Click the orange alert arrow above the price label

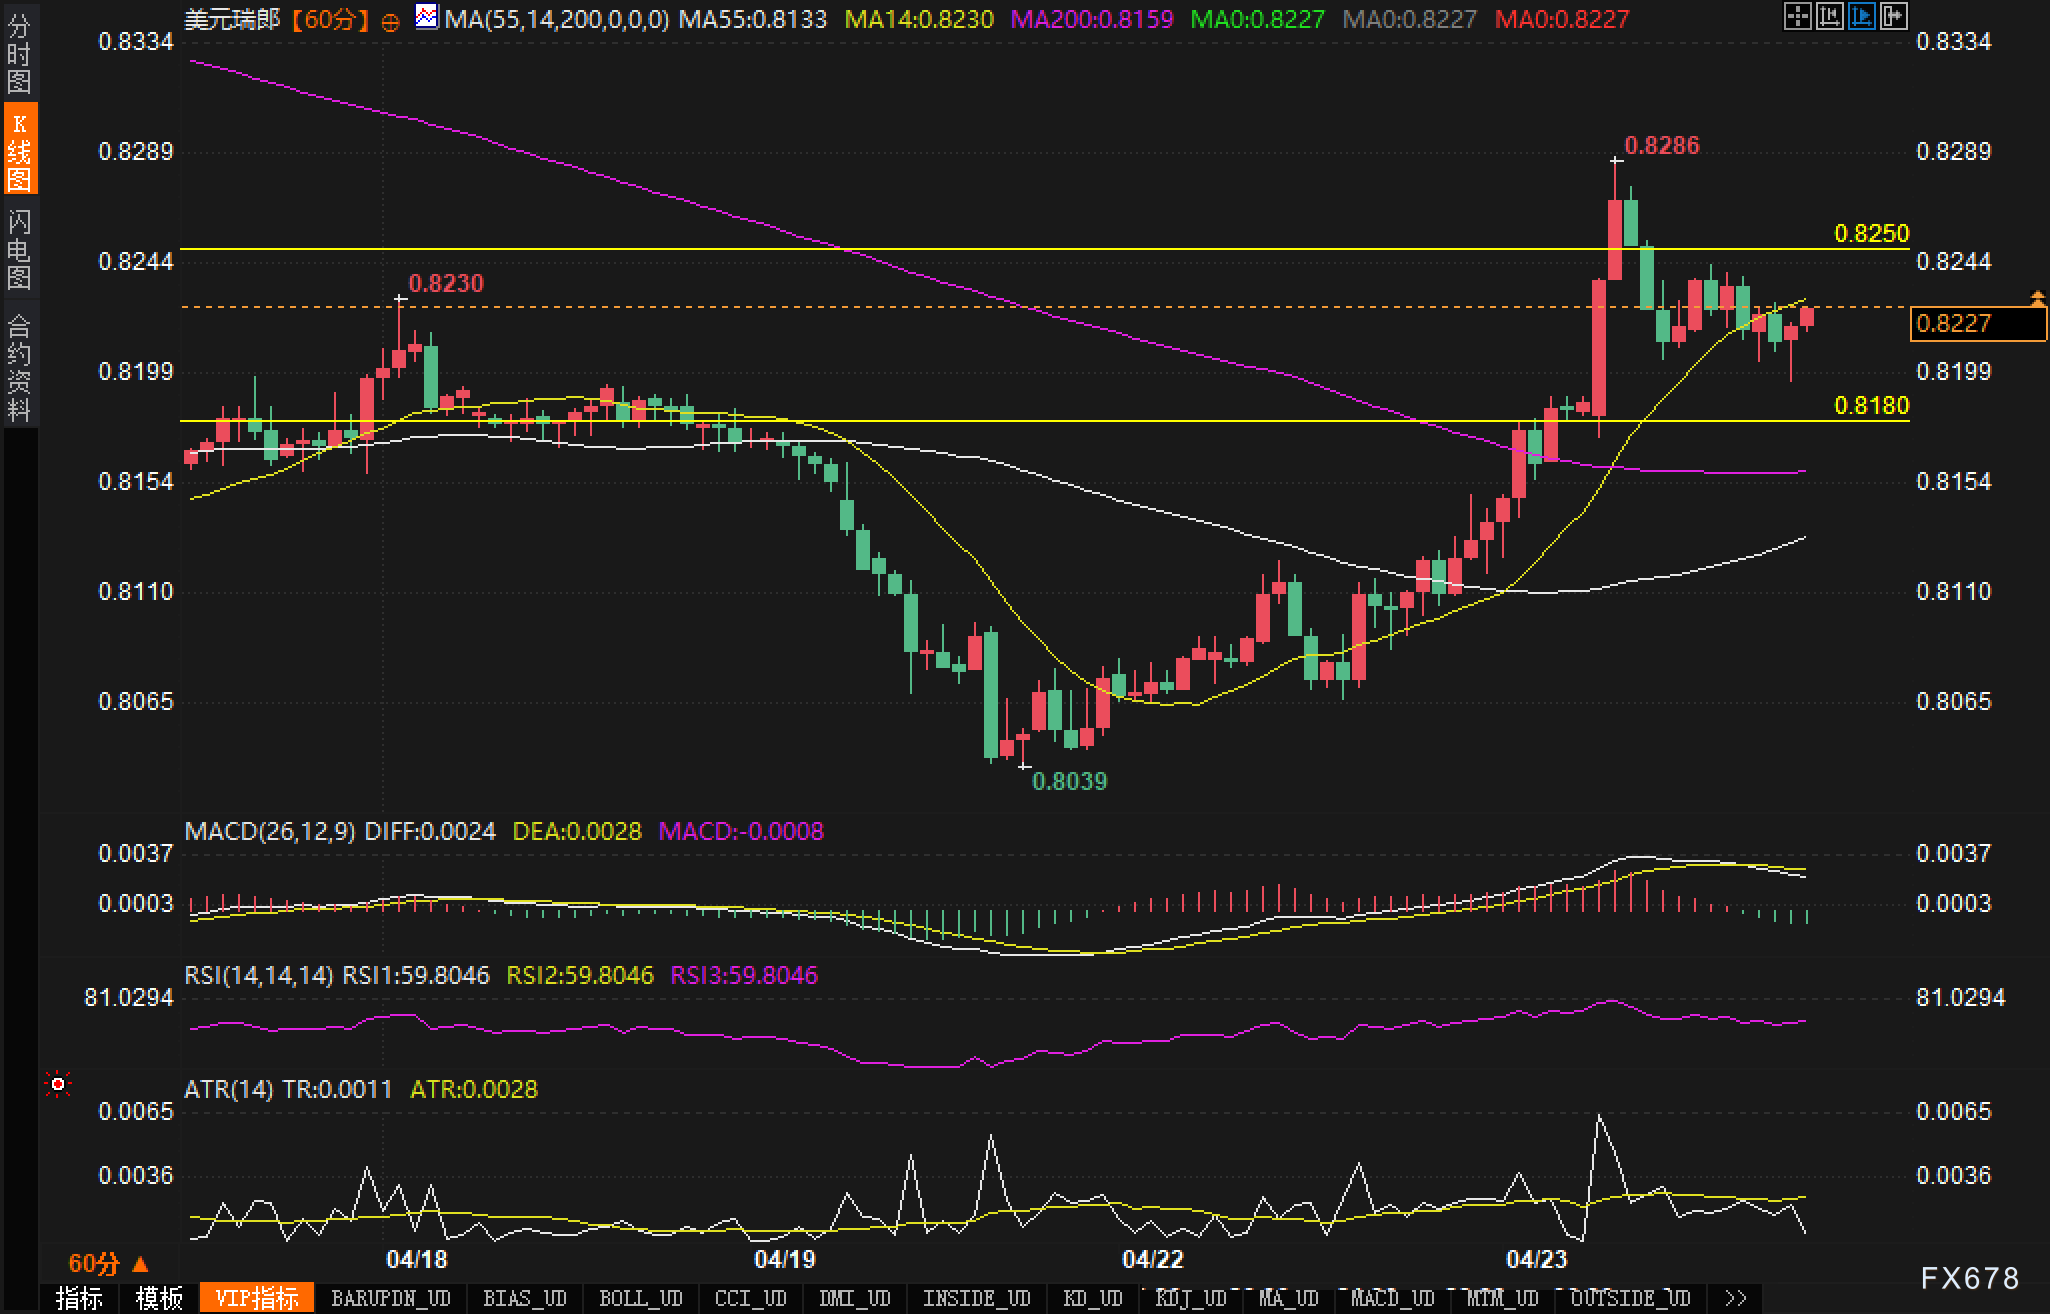point(2037,297)
